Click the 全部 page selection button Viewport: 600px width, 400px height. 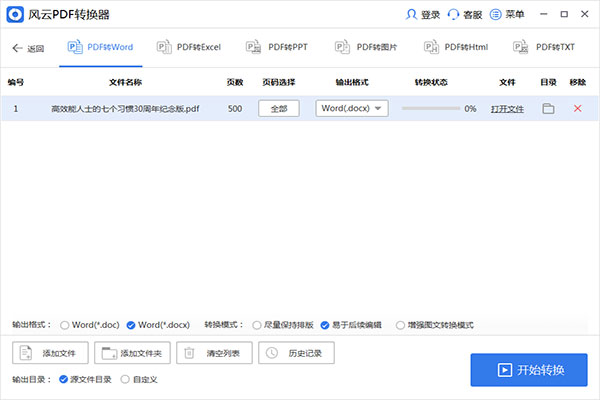coord(279,109)
